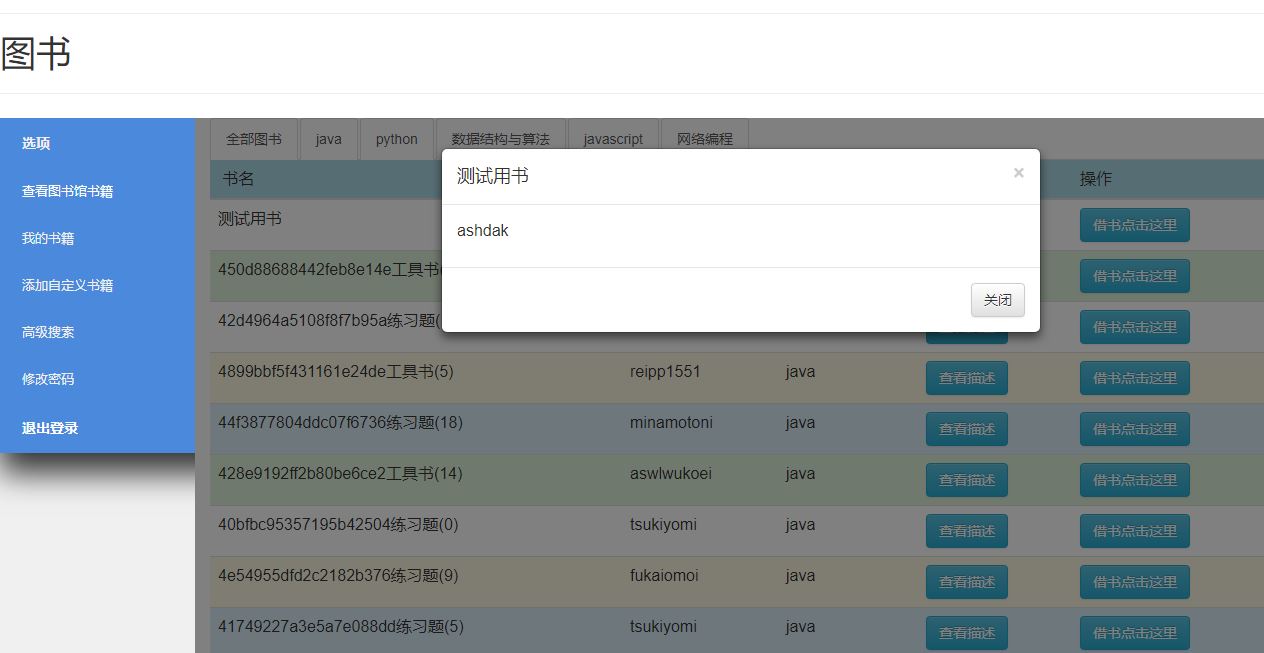Borrow 41749227a3e5a7e088dd练习题(5) via its button
The image size is (1264, 653).
(1135, 632)
